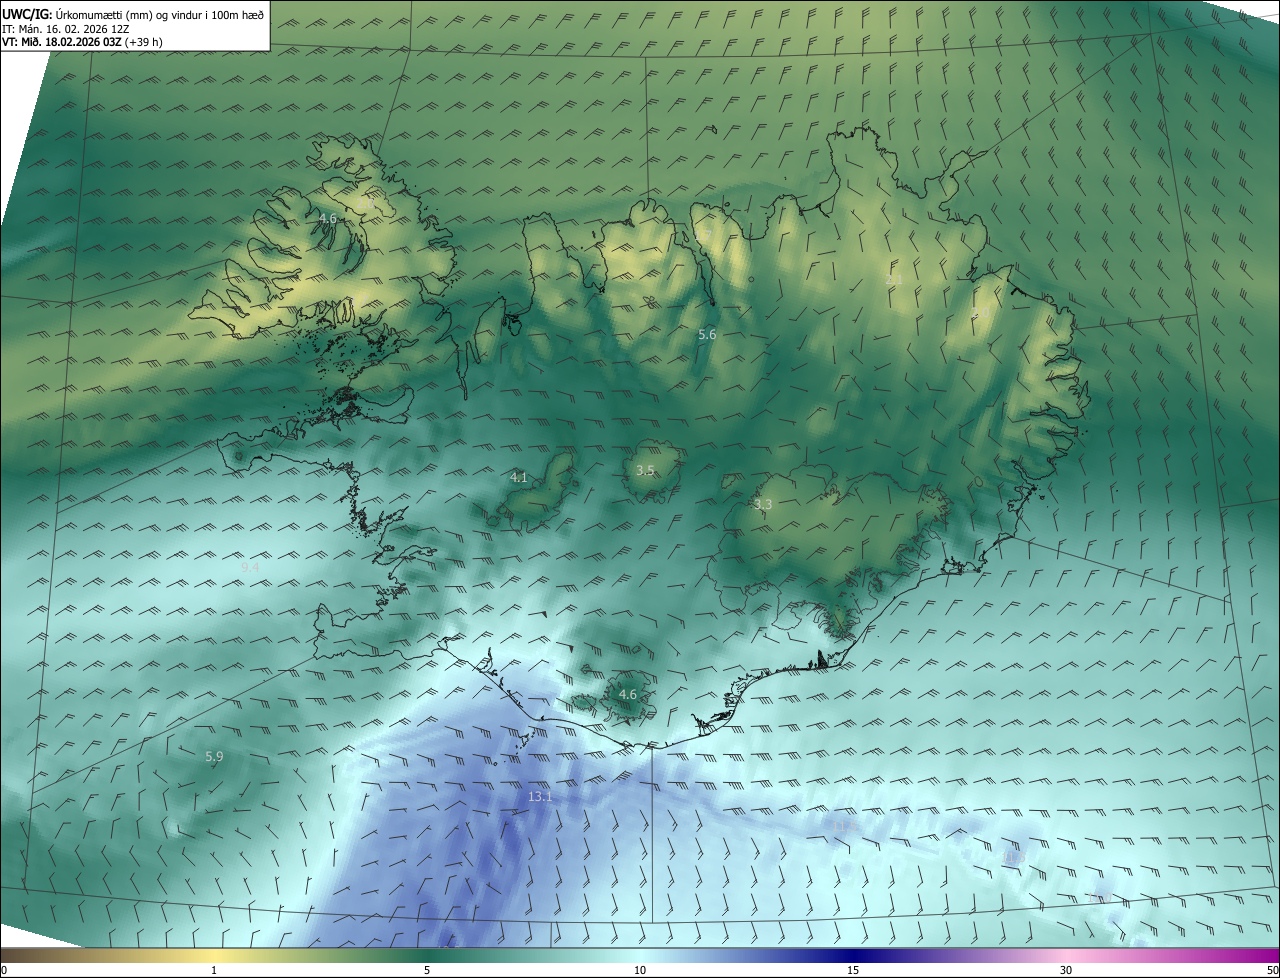1280x978 pixels.
Task: Click the VT valid time line
Action: (x=83, y=42)
